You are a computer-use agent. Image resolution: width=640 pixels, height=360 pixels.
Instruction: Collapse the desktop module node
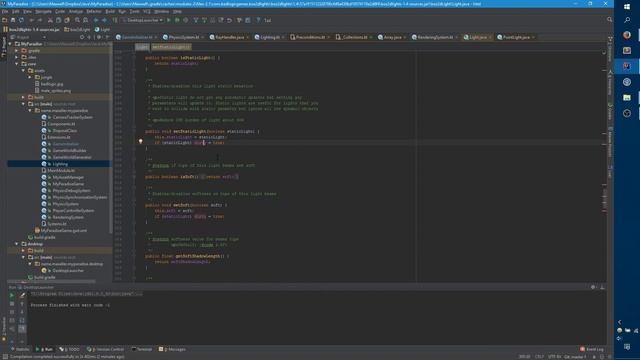tap(17, 244)
